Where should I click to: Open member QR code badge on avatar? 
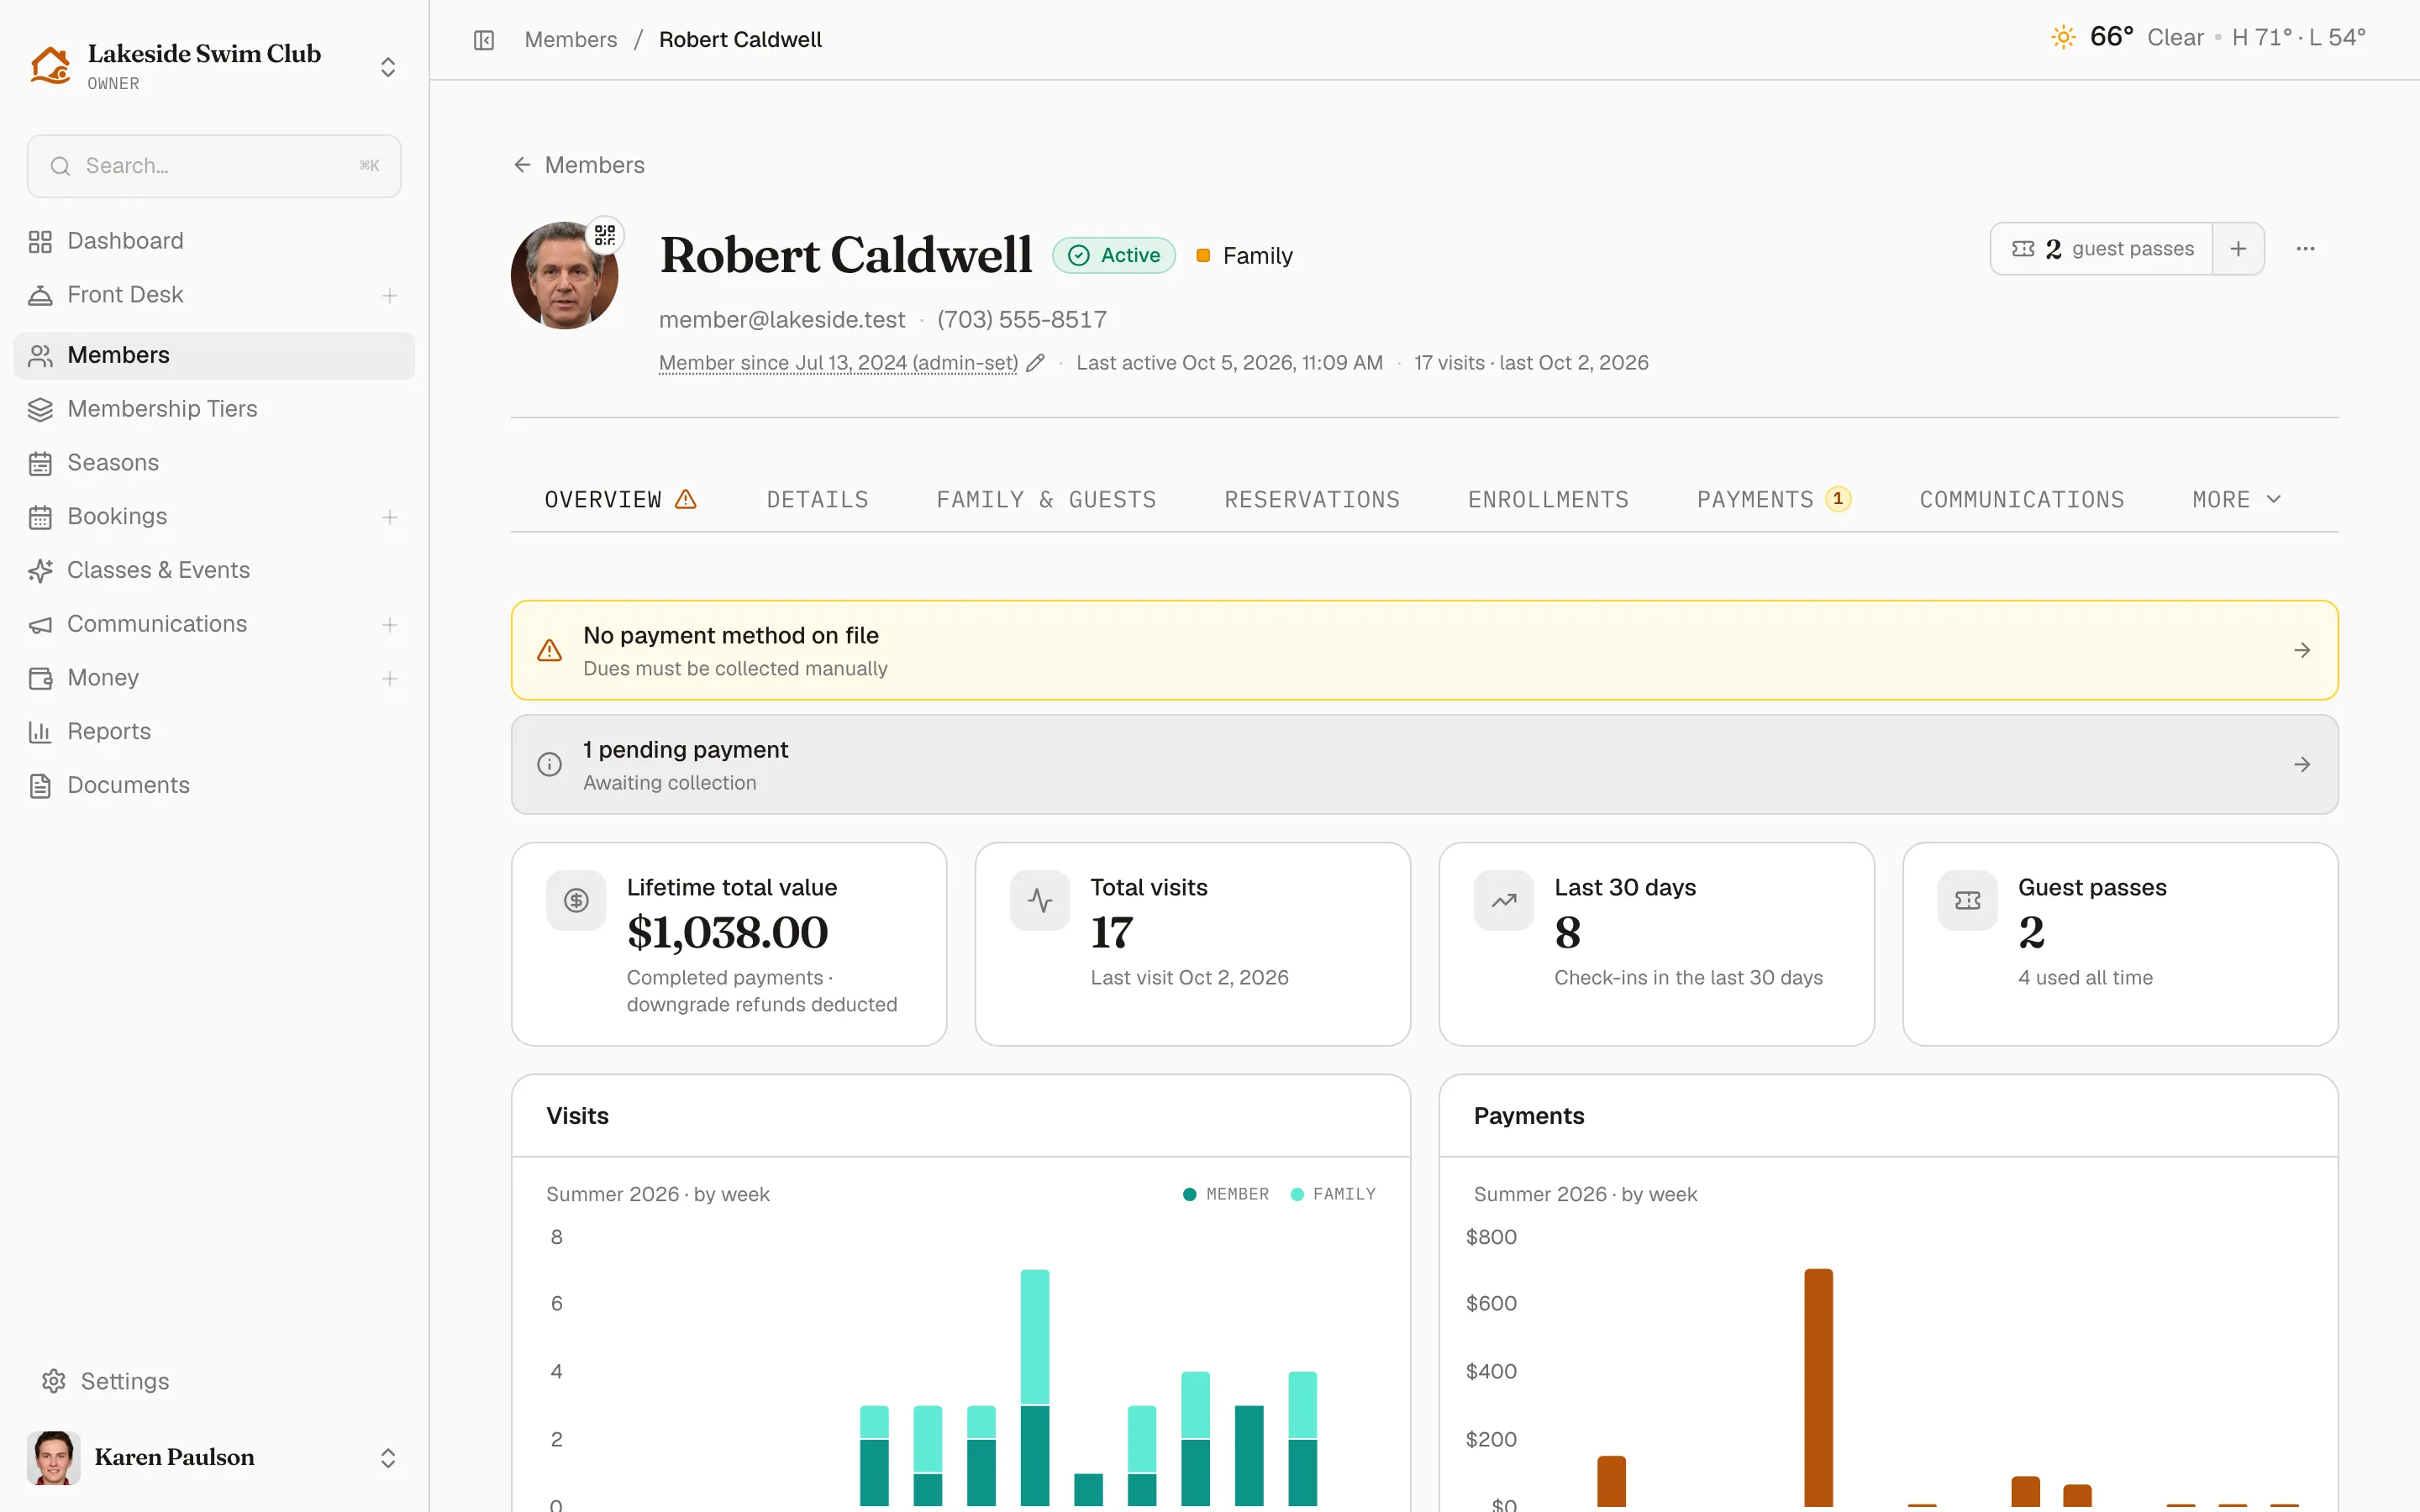tap(605, 235)
